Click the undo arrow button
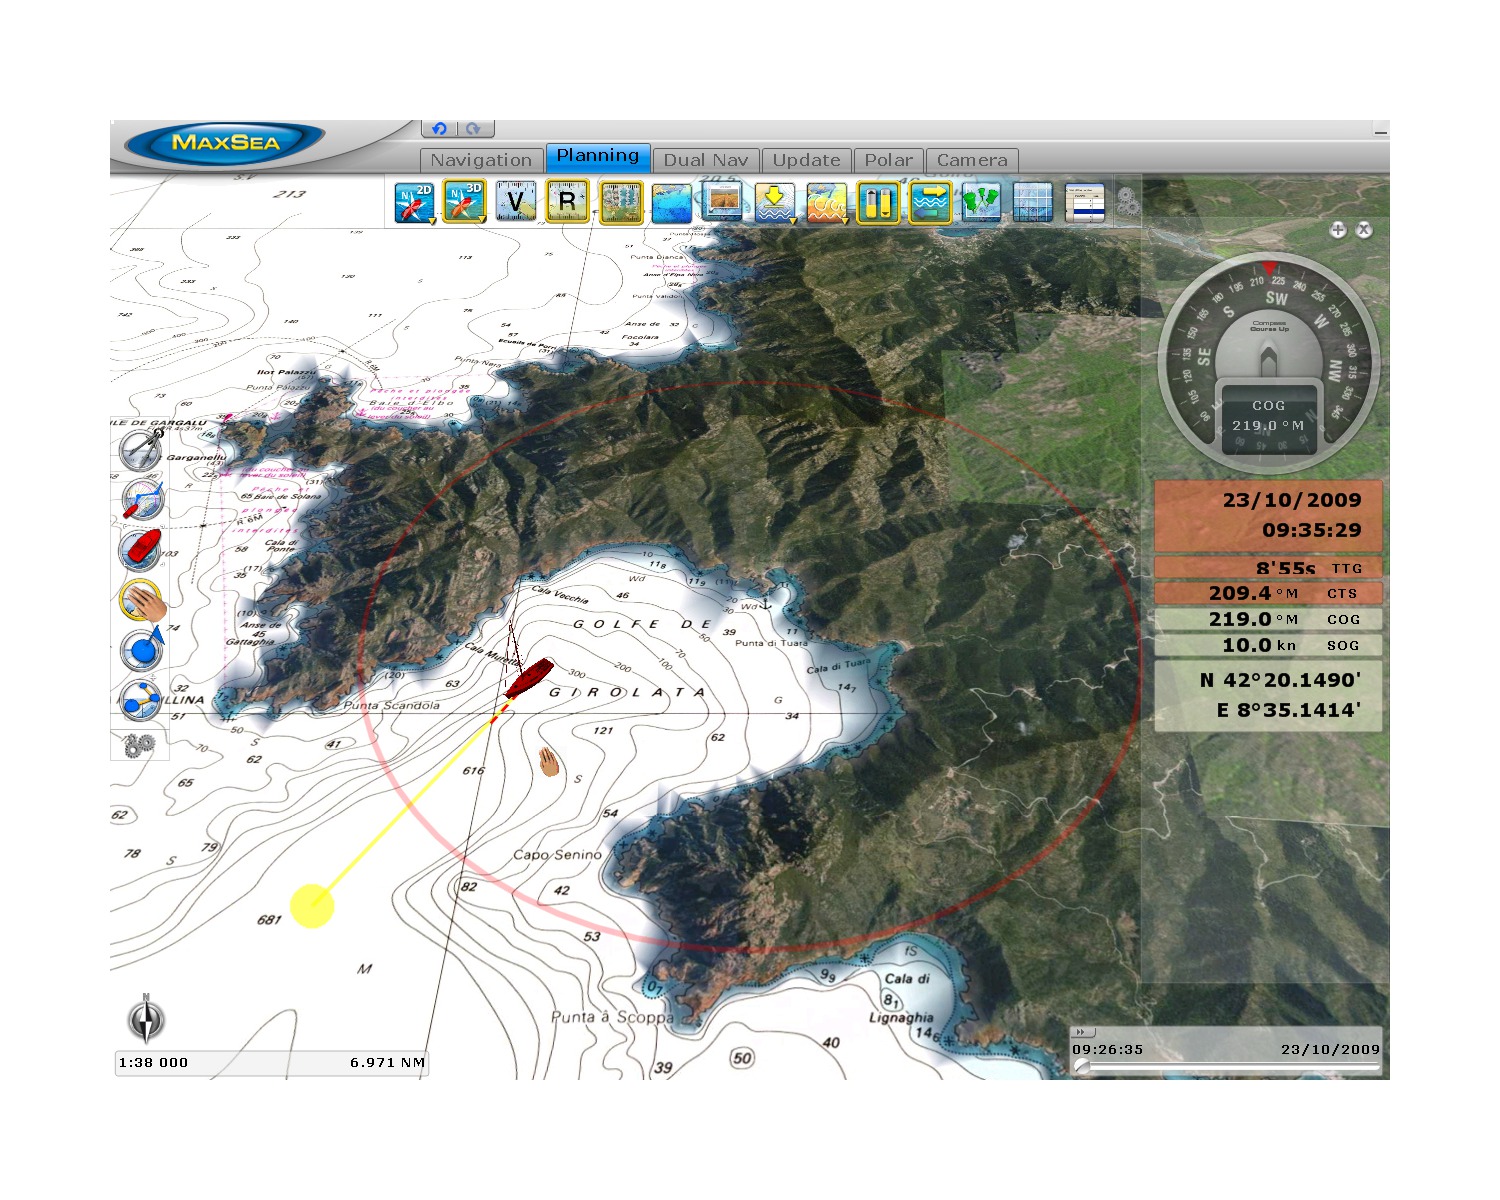1500x1200 pixels. (x=439, y=129)
